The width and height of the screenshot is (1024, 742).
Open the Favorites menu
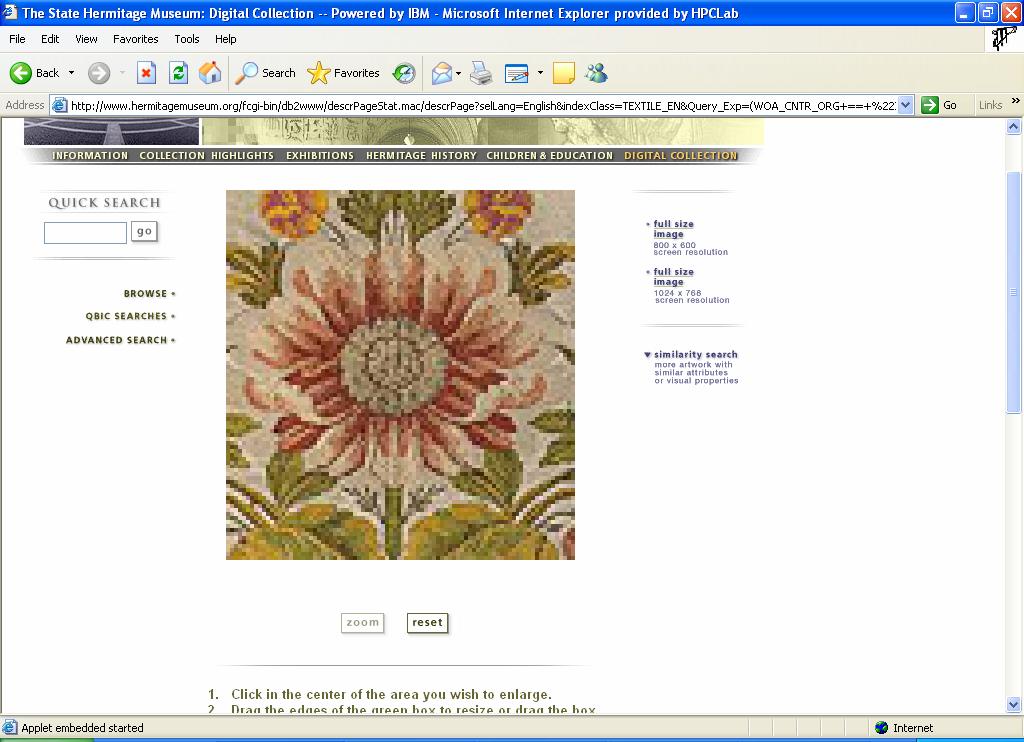point(135,39)
